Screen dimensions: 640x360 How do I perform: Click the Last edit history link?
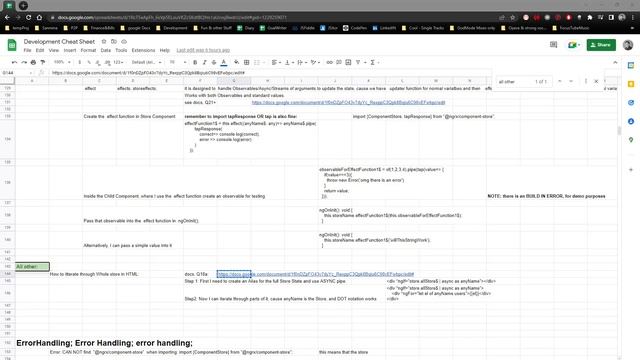click(x=203, y=50)
